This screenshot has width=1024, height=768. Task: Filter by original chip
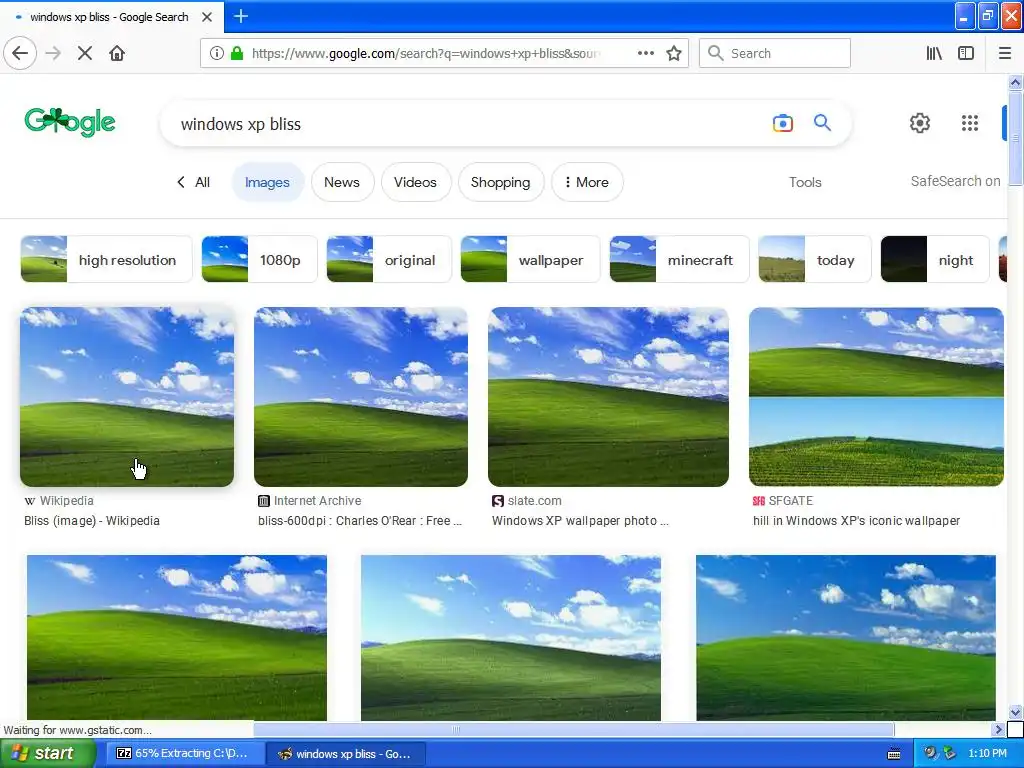(x=389, y=259)
